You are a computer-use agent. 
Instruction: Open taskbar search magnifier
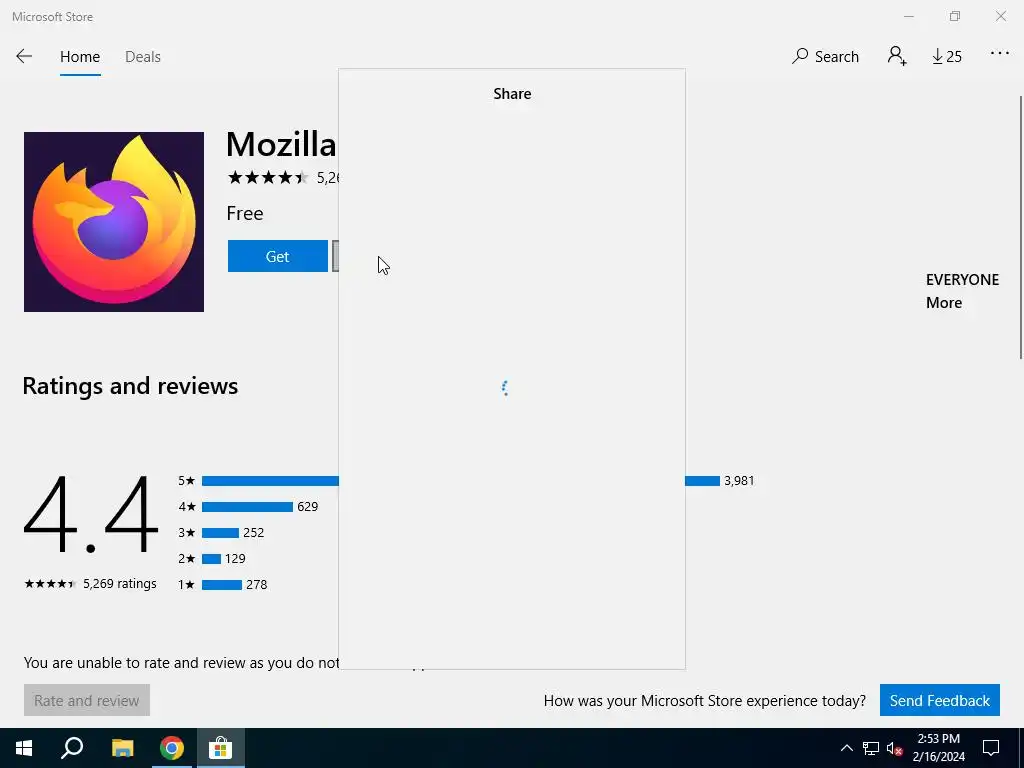[x=72, y=748]
